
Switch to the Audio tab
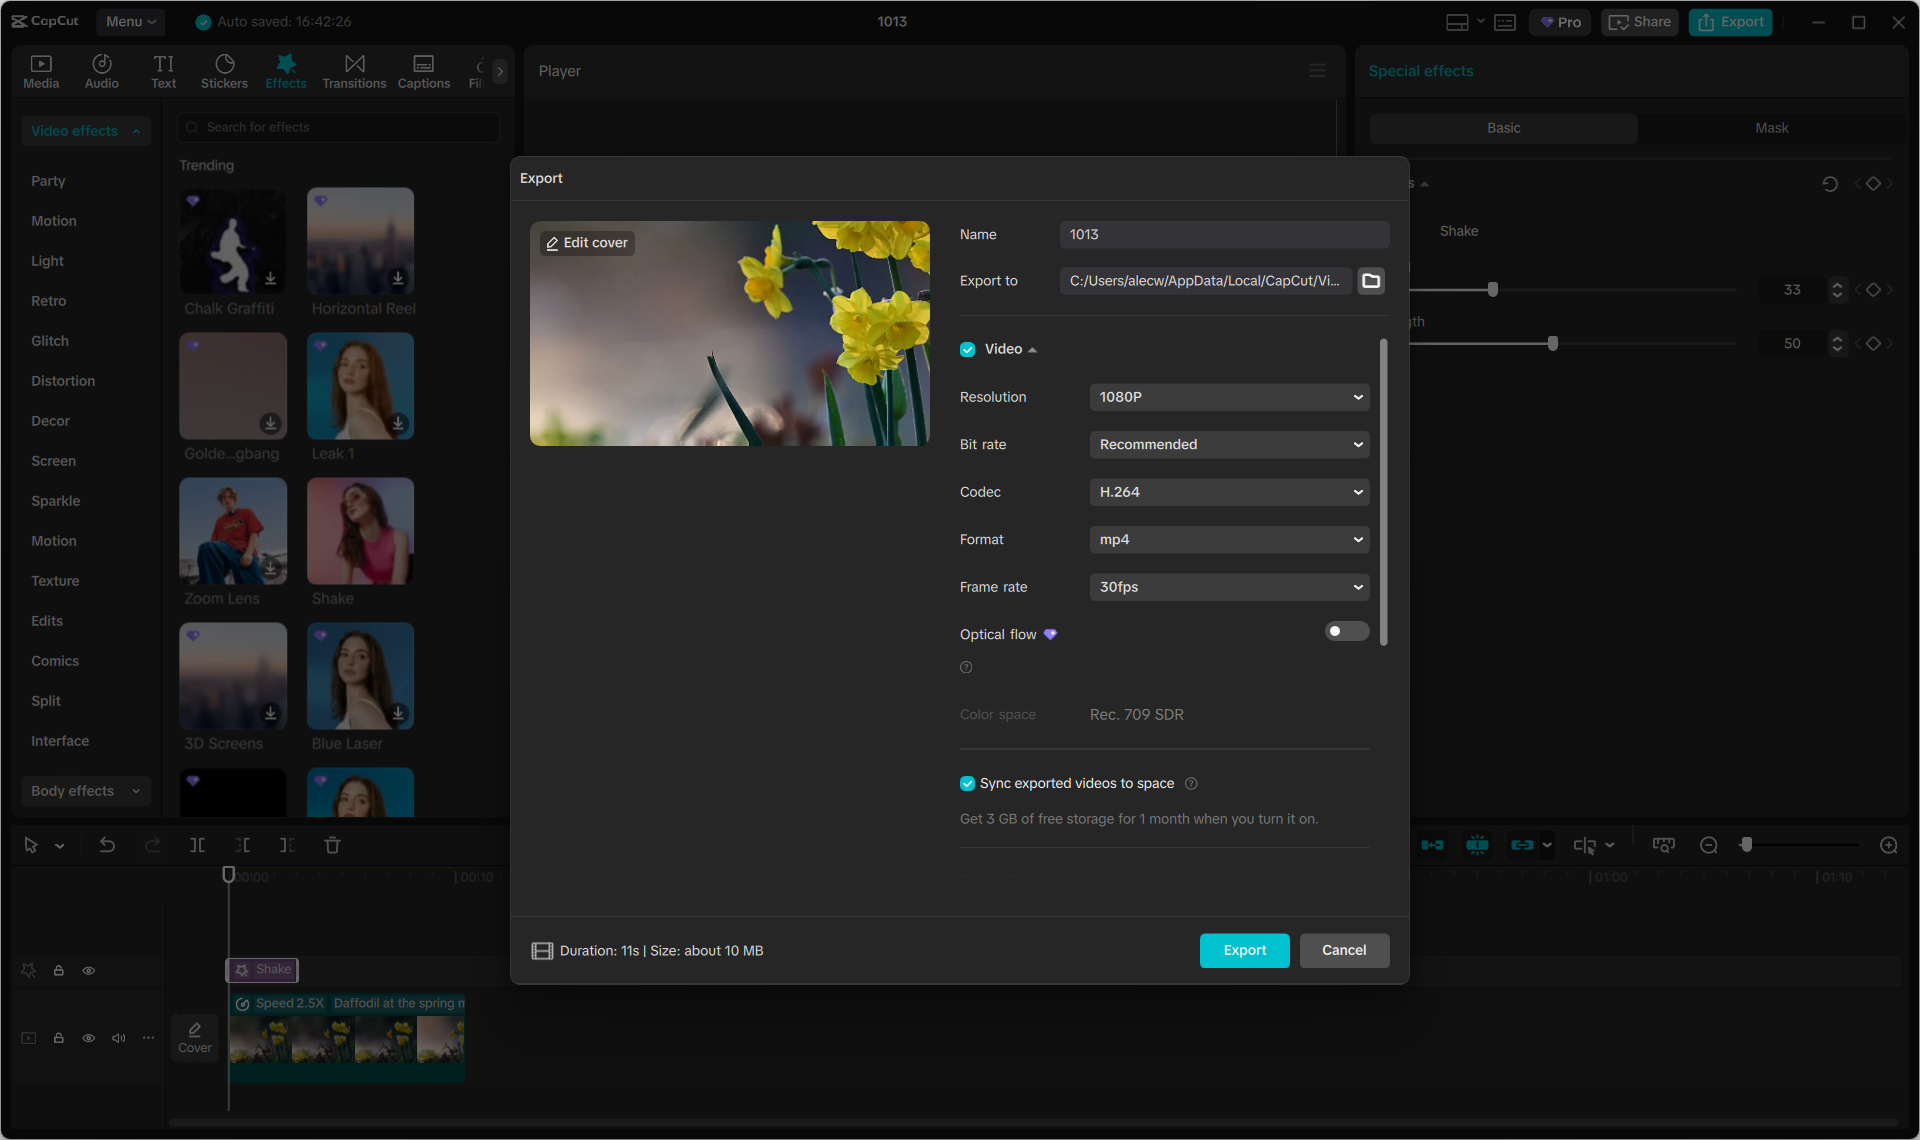pyautogui.click(x=102, y=71)
